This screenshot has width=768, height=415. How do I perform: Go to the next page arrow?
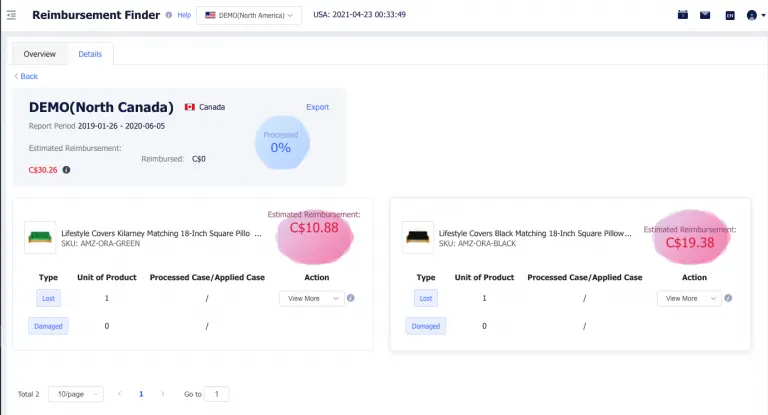click(x=163, y=393)
